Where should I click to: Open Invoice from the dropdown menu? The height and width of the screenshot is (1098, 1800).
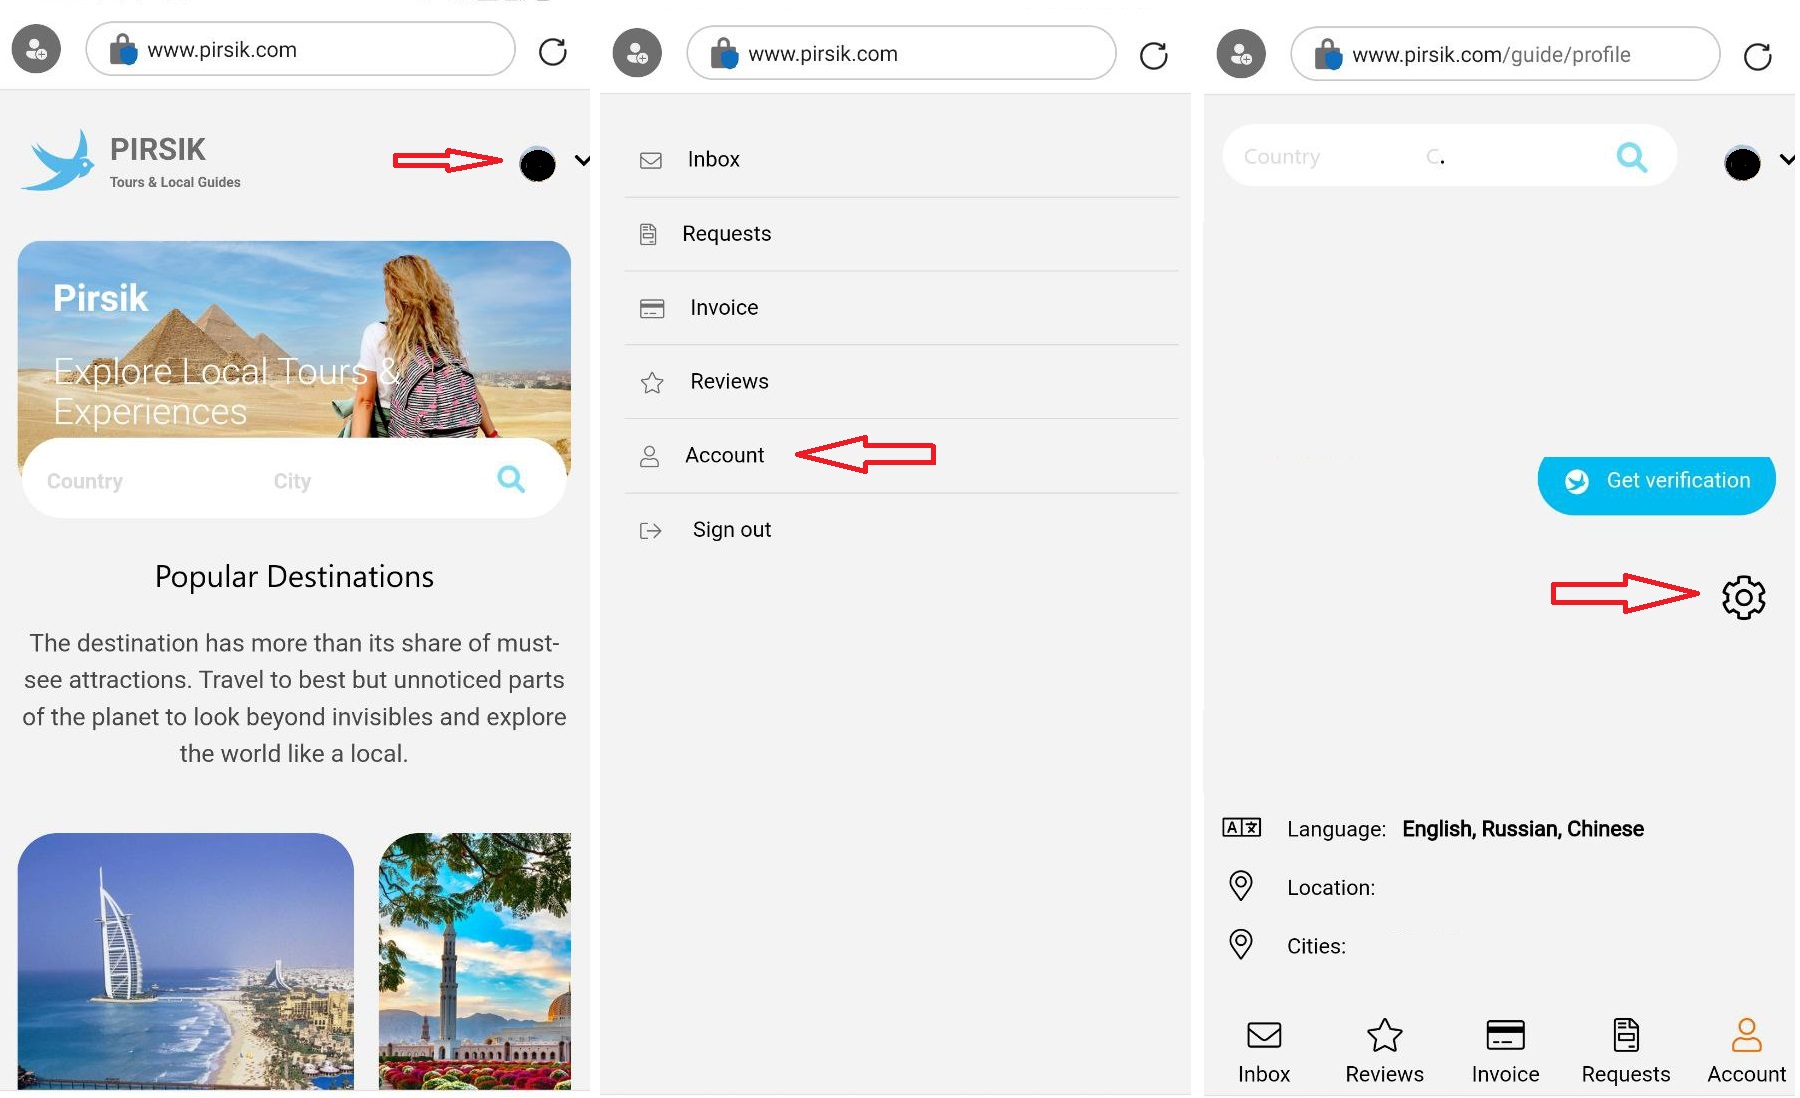[x=723, y=307]
